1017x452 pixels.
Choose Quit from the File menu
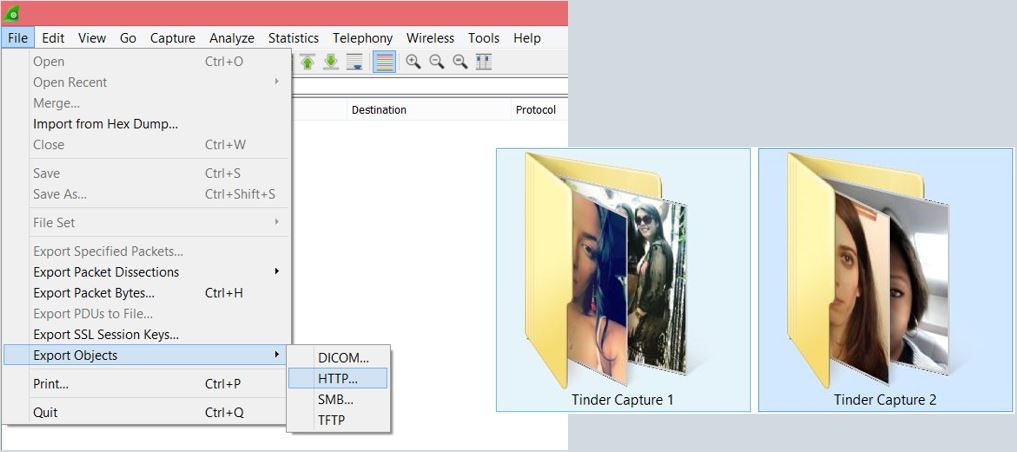[x=147, y=412]
